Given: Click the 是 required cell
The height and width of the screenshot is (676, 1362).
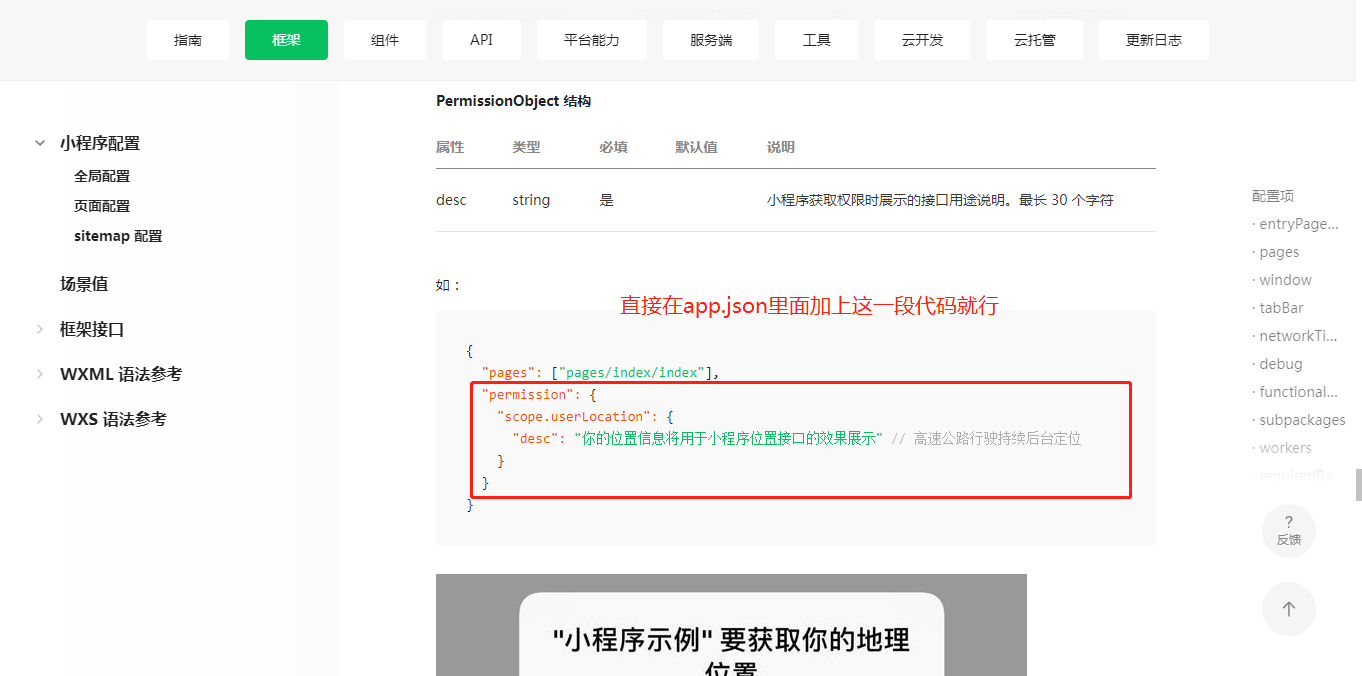Looking at the screenshot, I should click(606, 200).
